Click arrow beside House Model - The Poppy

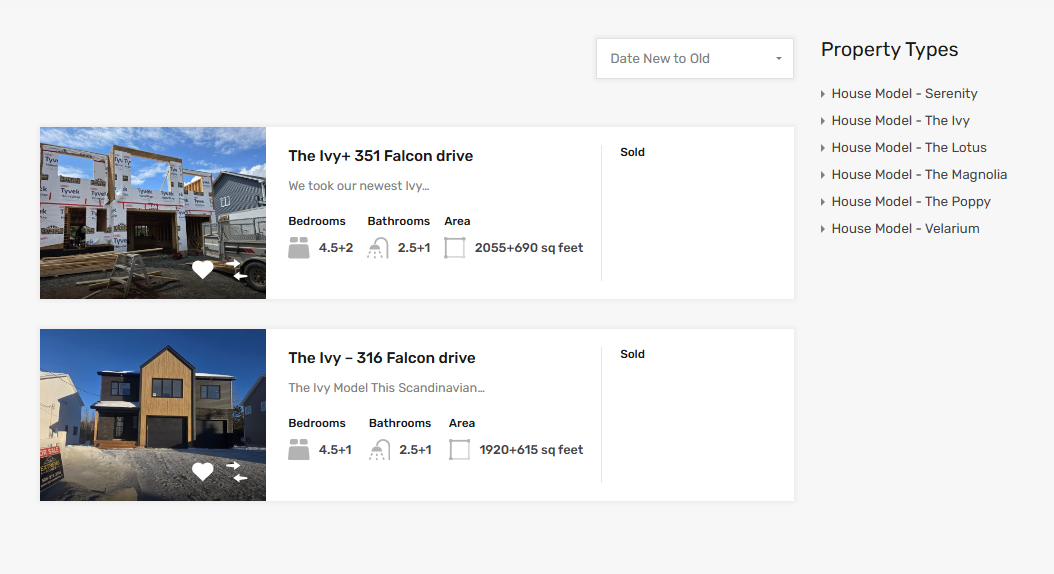pyautogui.click(x=823, y=202)
